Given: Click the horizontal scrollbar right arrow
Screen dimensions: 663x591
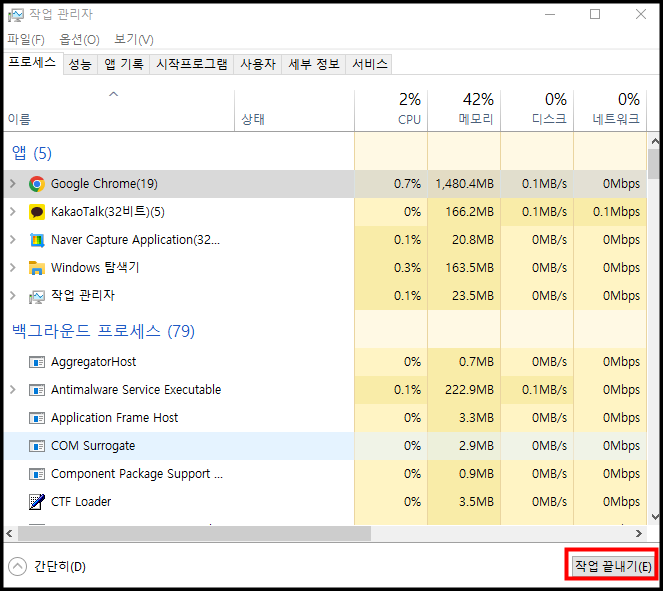Looking at the screenshot, I should pyautogui.click(x=639, y=534).
